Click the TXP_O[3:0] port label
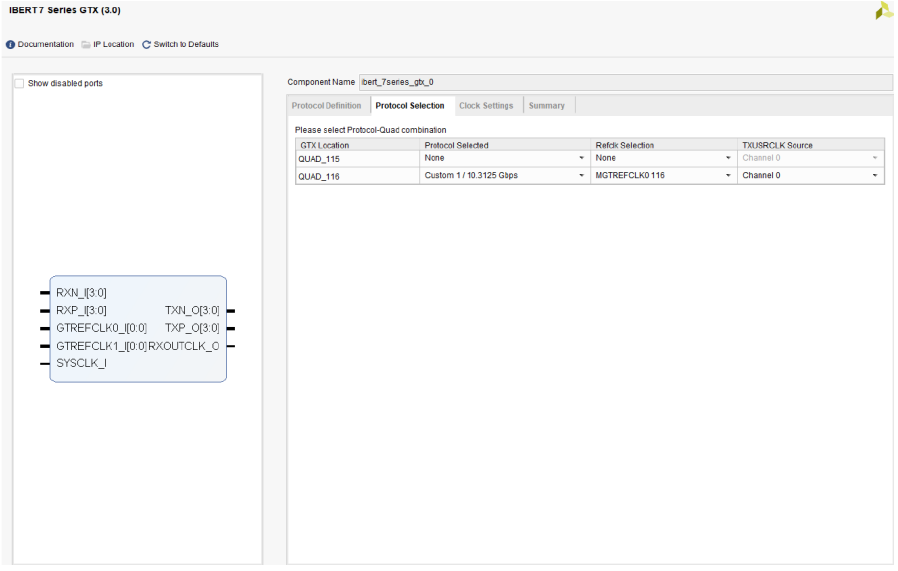 (192, 328)
